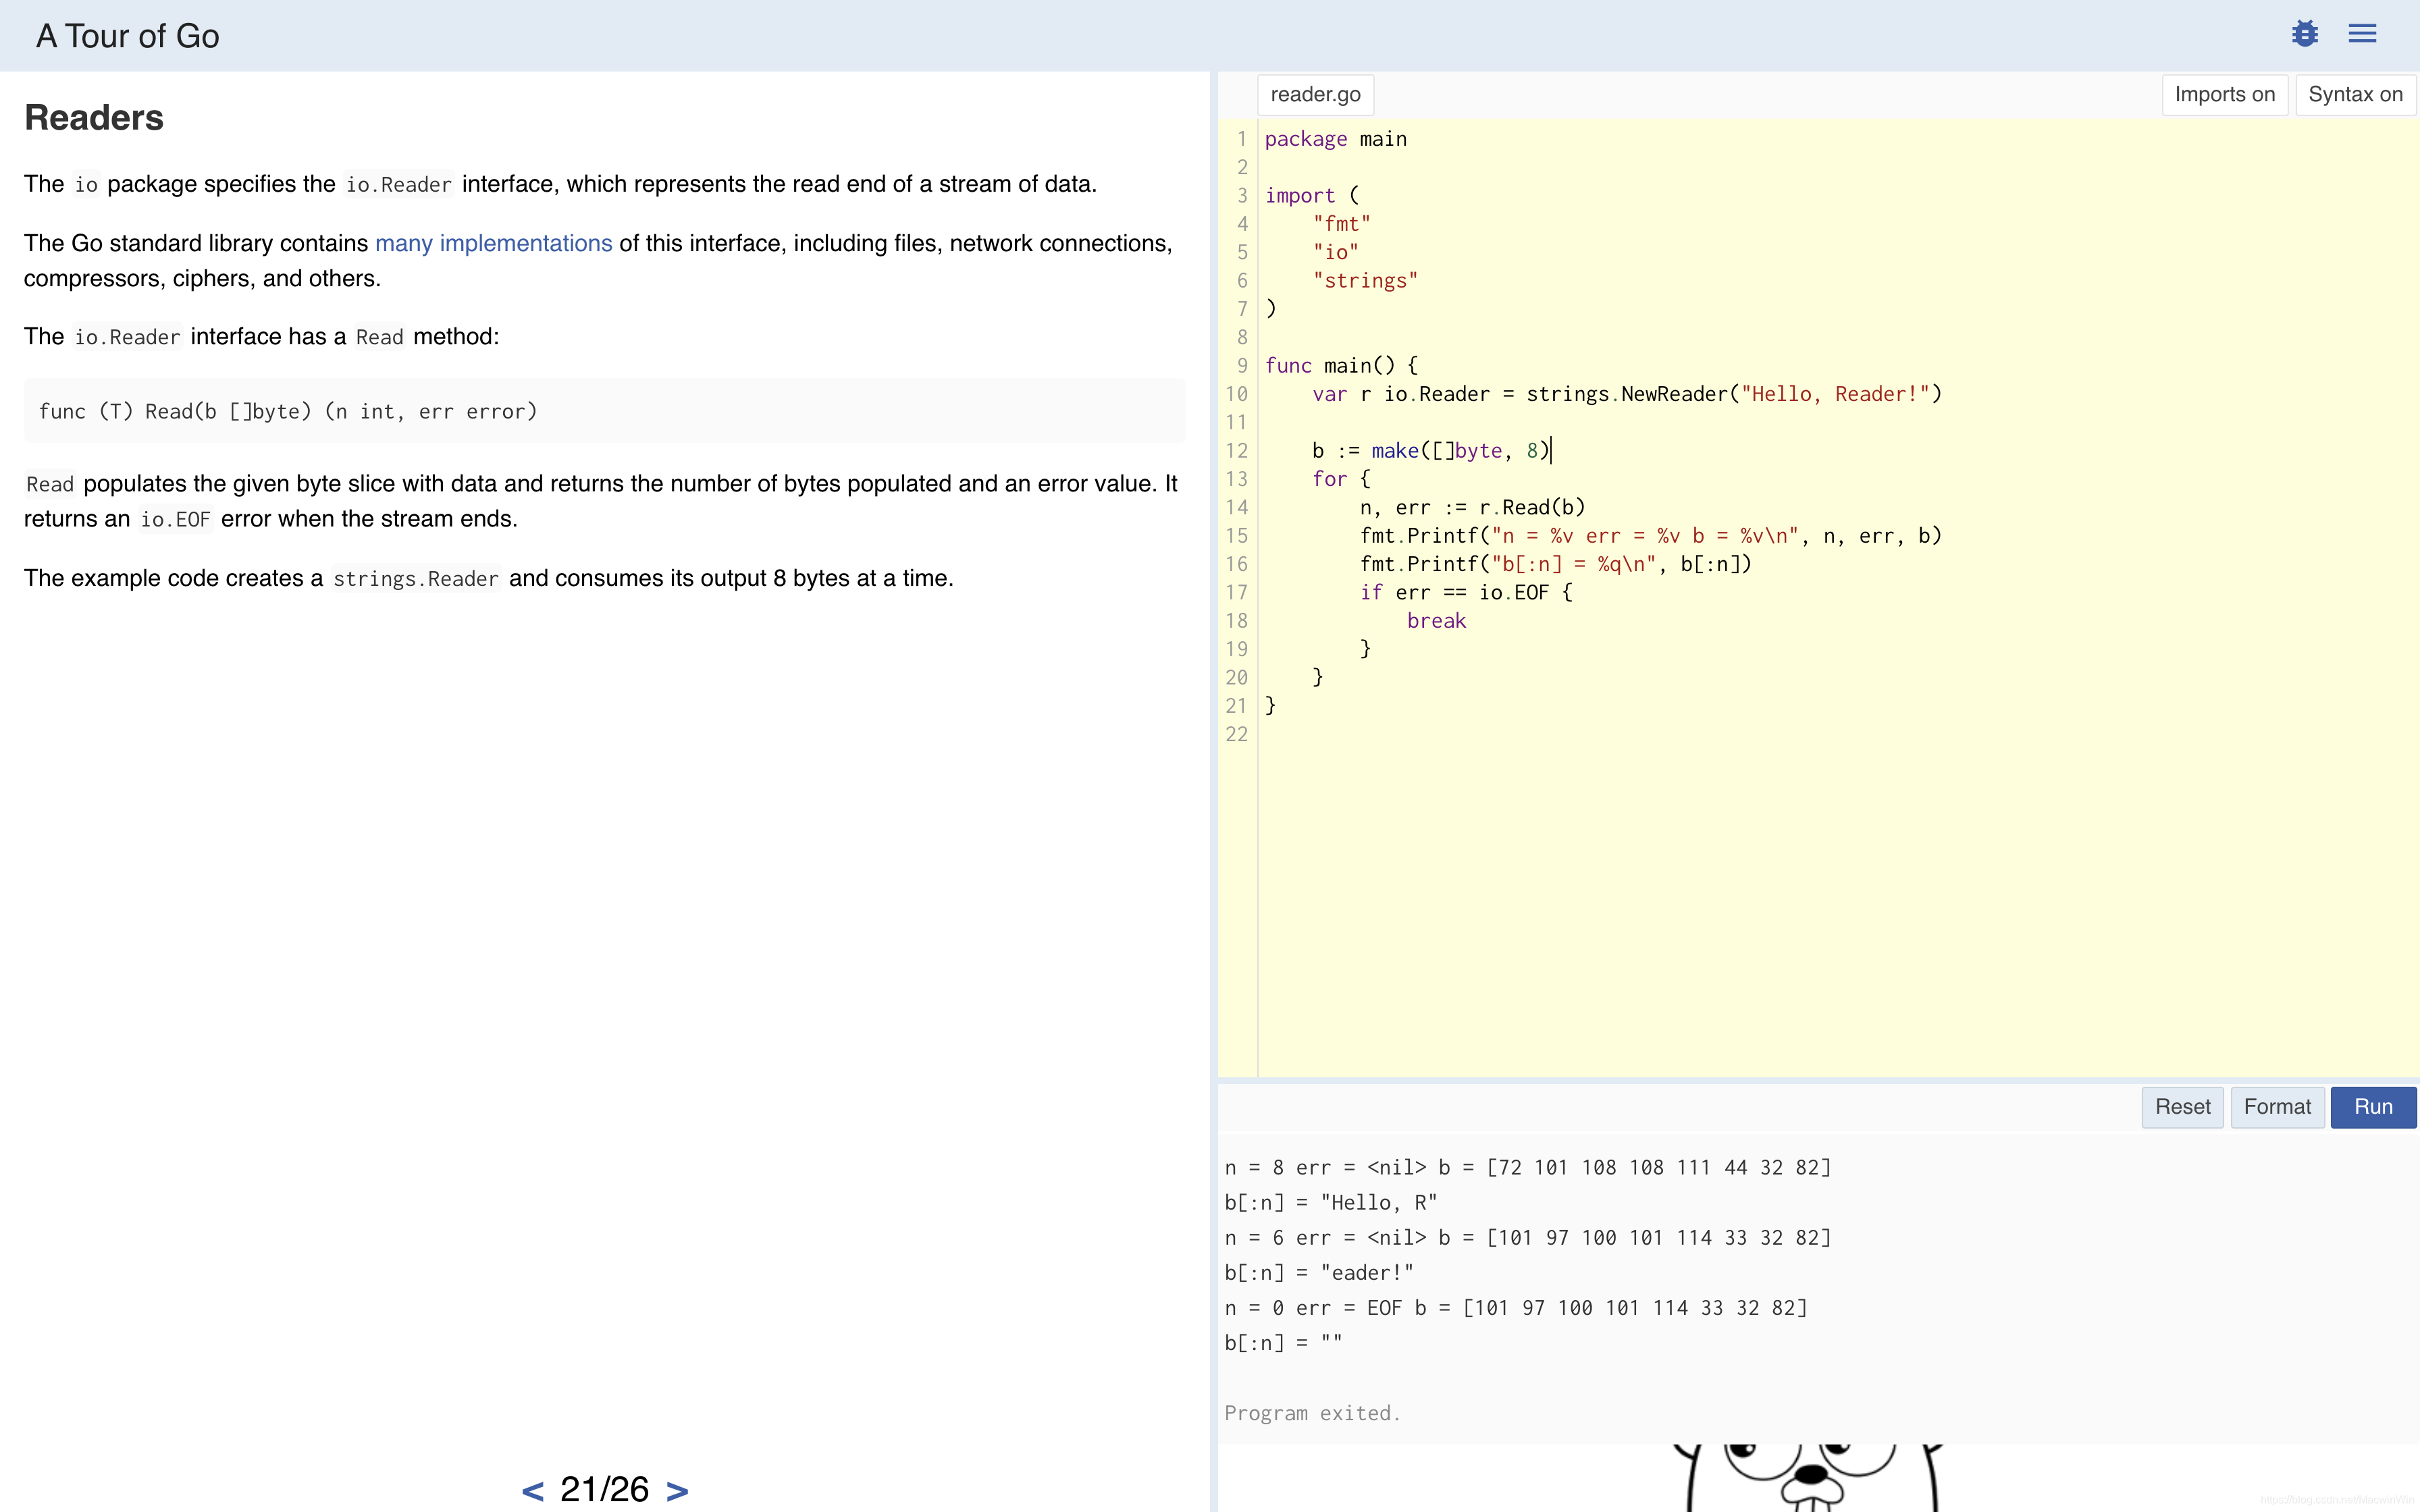Click output line n = 0 err = EOF
This screenshot has height=1512, width=2420.
click(x=1515, y=1308)
